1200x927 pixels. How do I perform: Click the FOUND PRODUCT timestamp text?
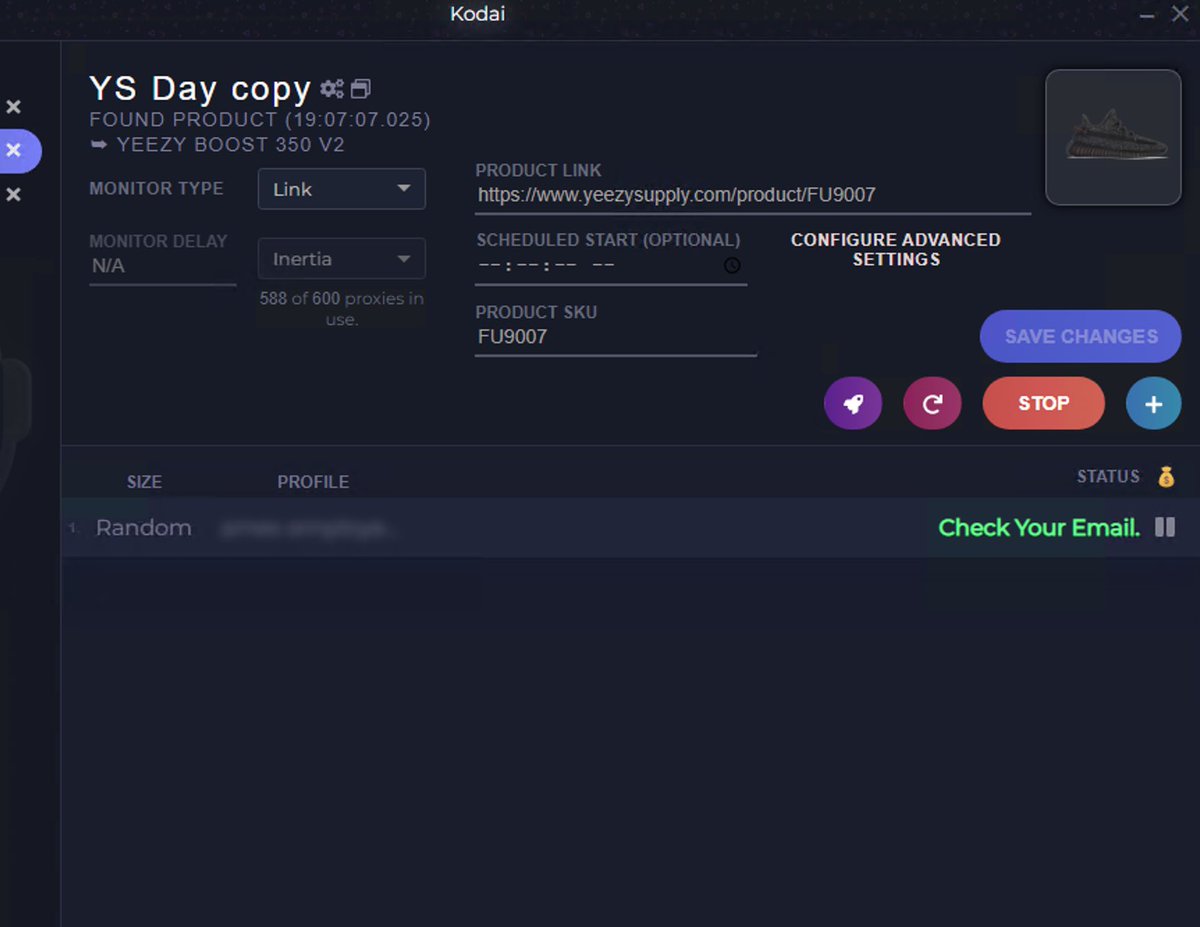pyautogui.click(x=260, y=120)
